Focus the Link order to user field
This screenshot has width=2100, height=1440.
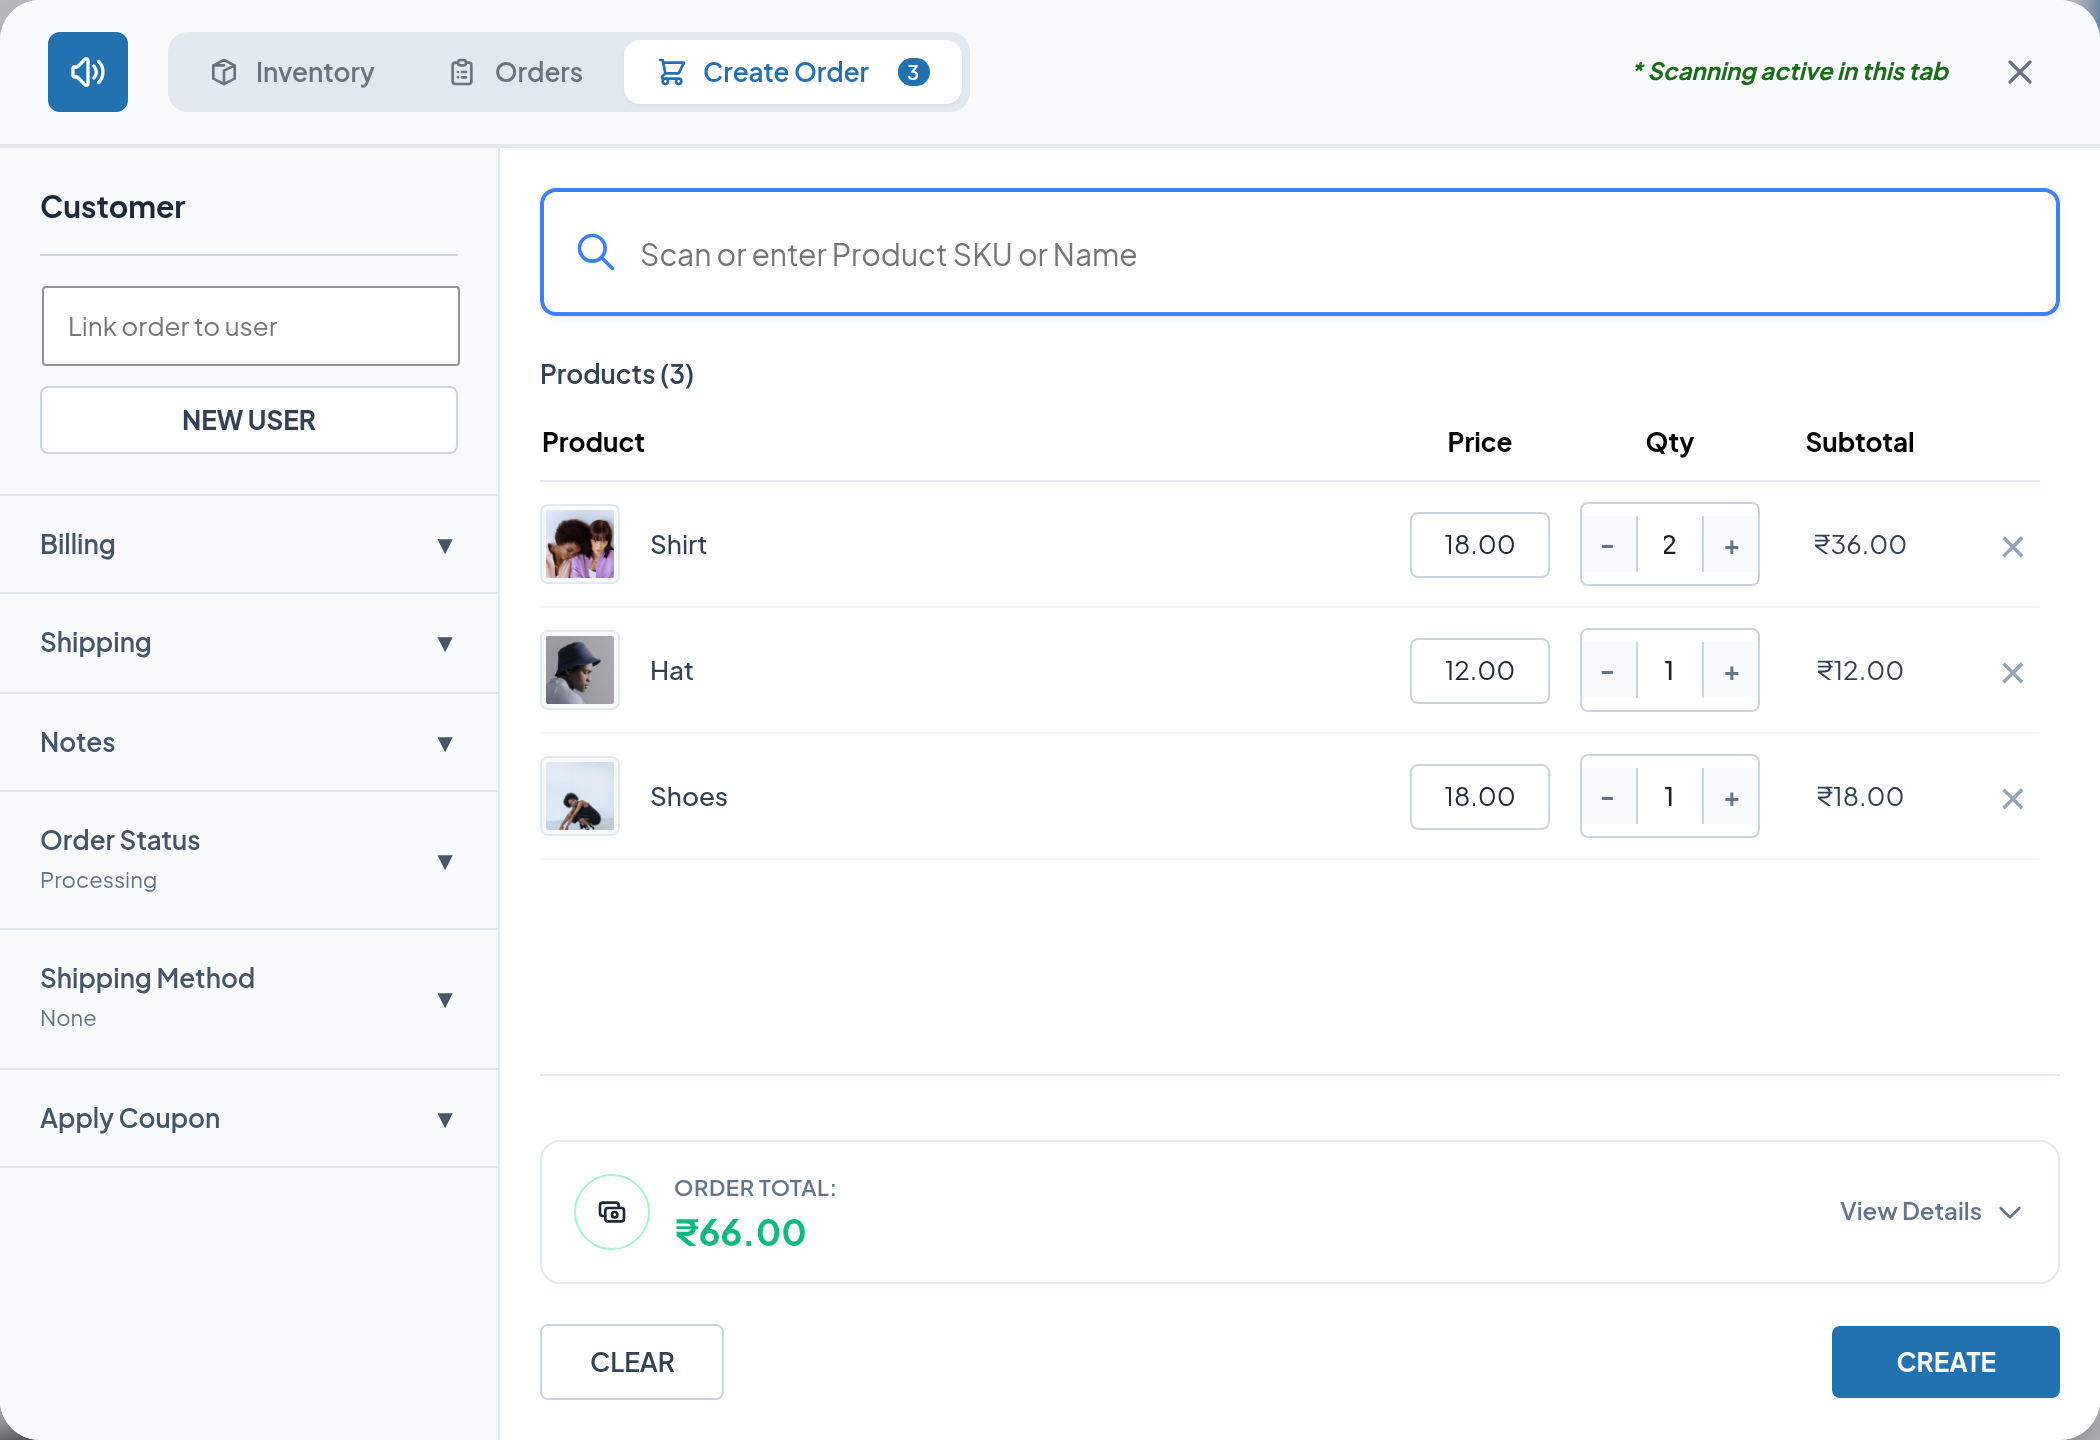pos(250,326)
